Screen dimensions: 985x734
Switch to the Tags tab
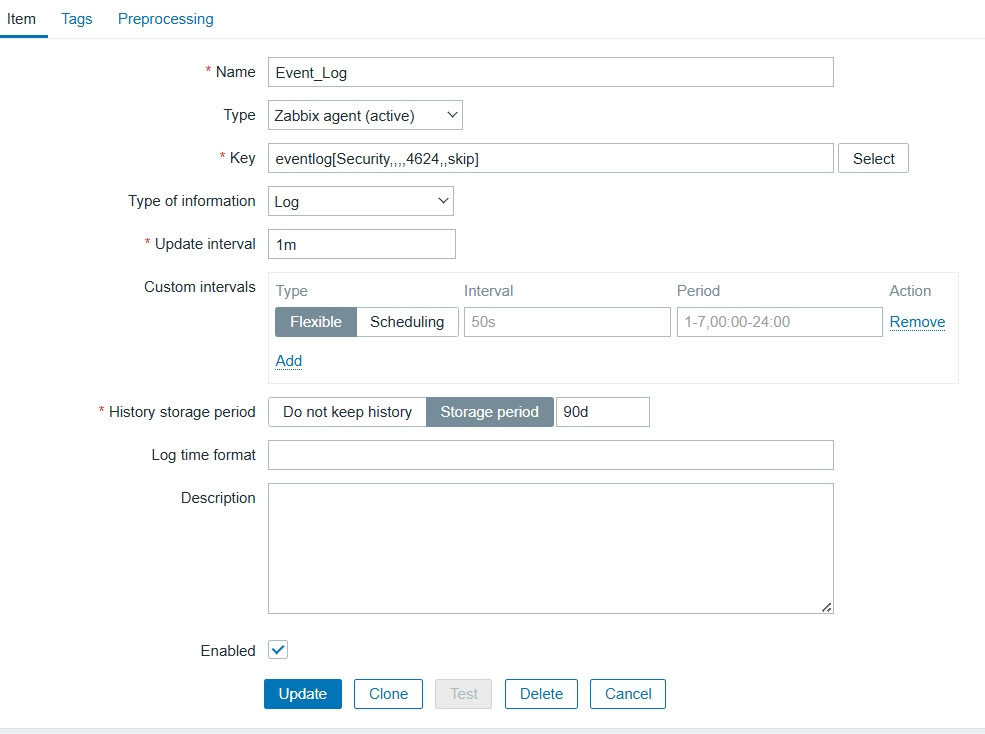click(77, 19)
